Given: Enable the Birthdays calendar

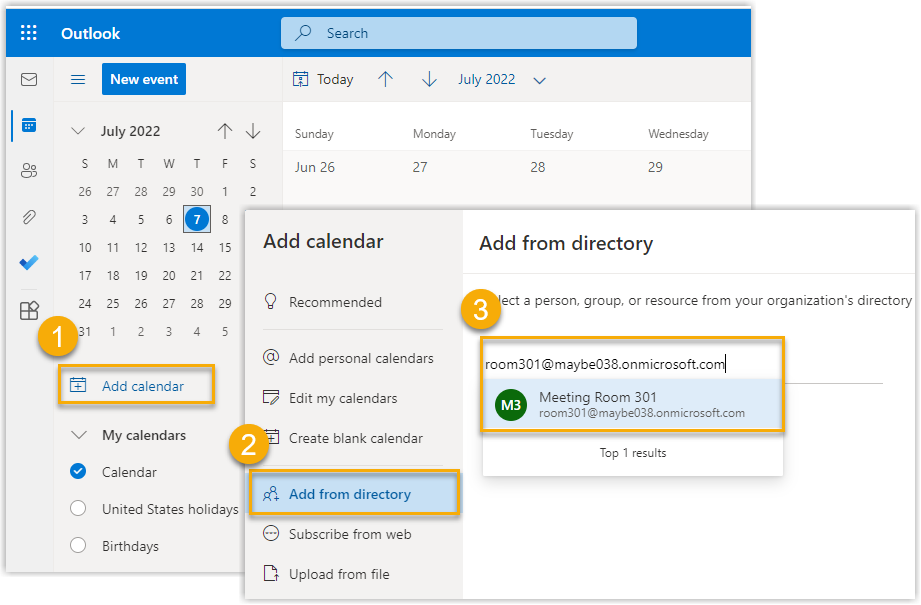Looking at the screenshot, I should [x=79, y=546].
